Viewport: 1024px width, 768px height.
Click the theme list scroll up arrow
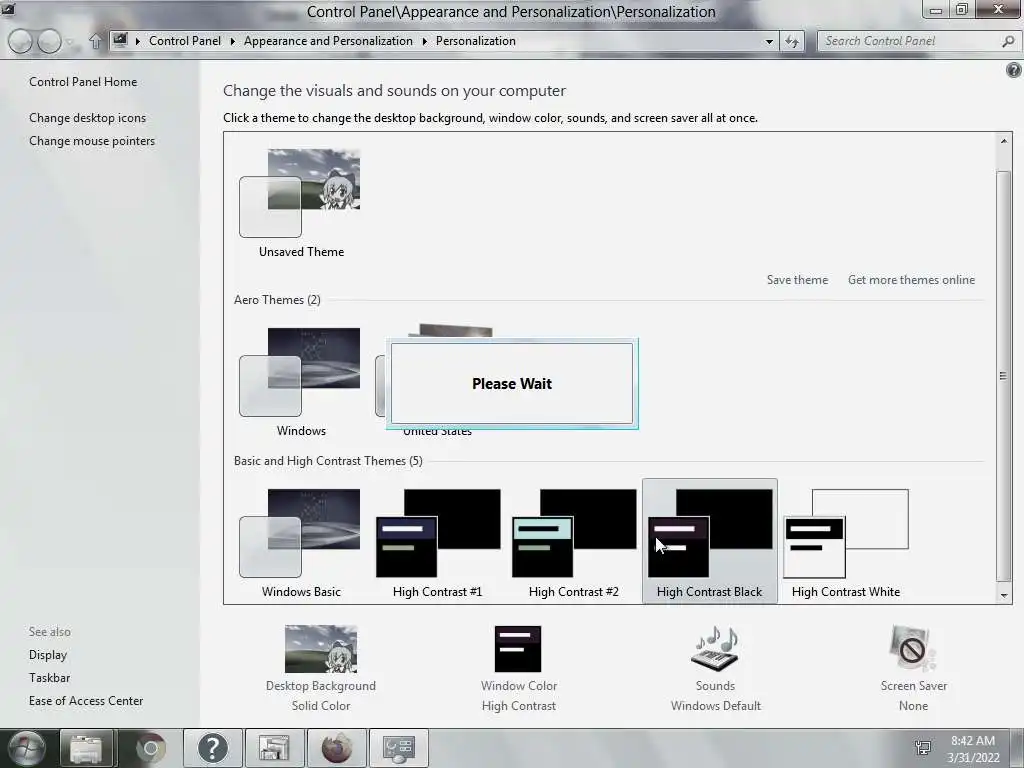1004,140
